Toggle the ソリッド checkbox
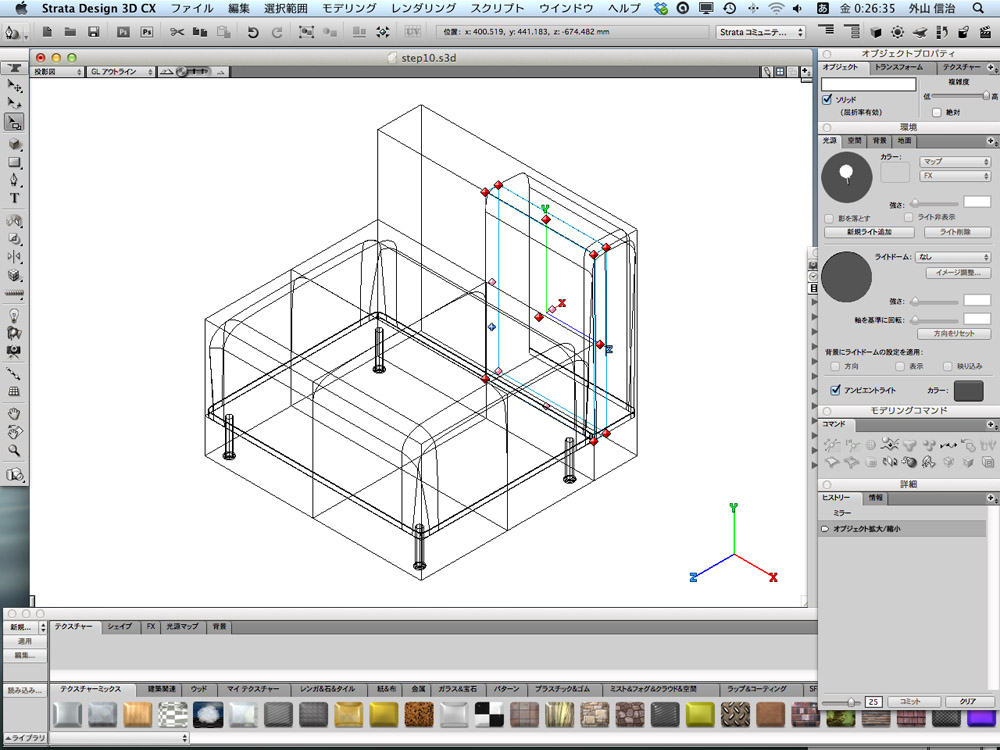The width and height of the screenshot is (1000, 750). click(x=827, y=99)
